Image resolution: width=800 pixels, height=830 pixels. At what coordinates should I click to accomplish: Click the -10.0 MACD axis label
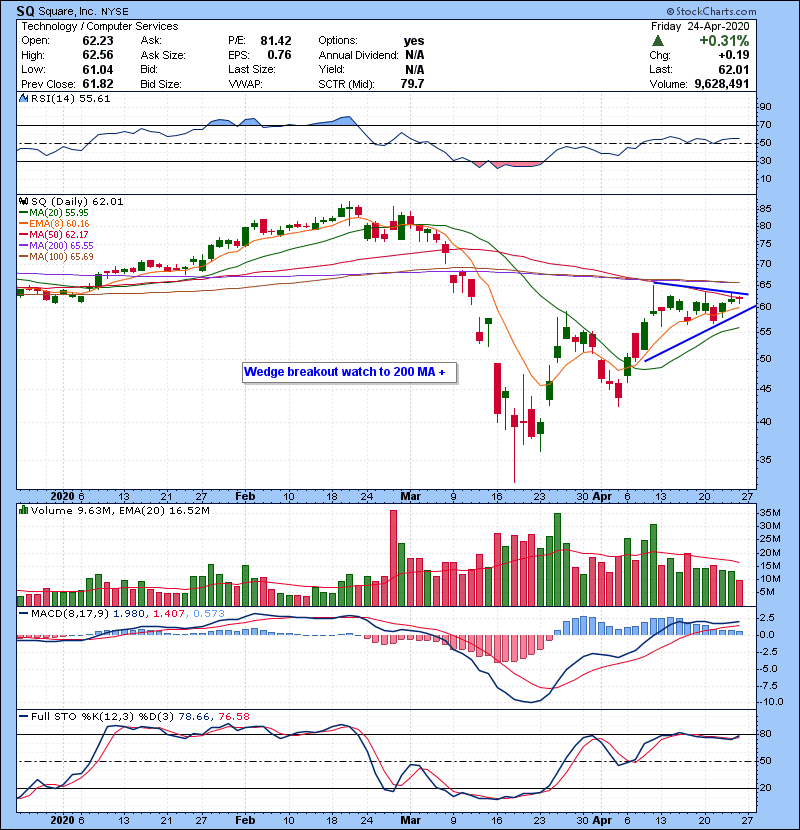pyautogui.click(x=771, y=702)
